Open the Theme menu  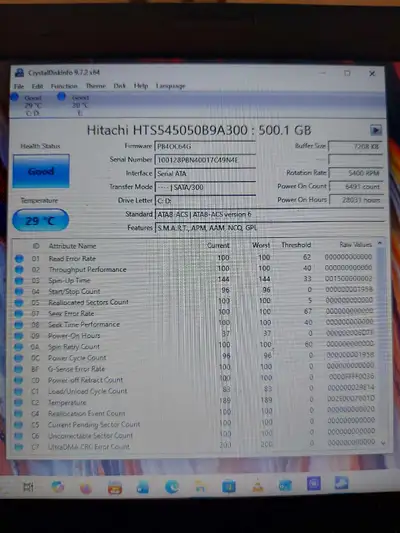[x=96, y=86]
